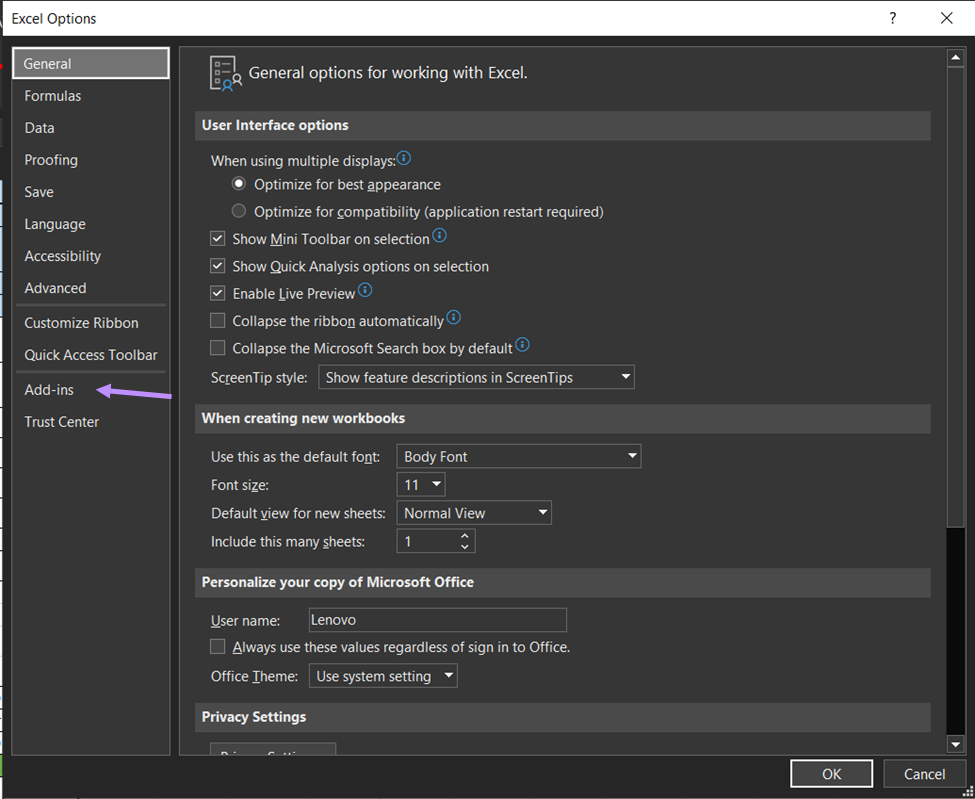Enable Collapse the ribbon automatically checkbox
This screenshot has height=799, width=975.
click(217, 321)
